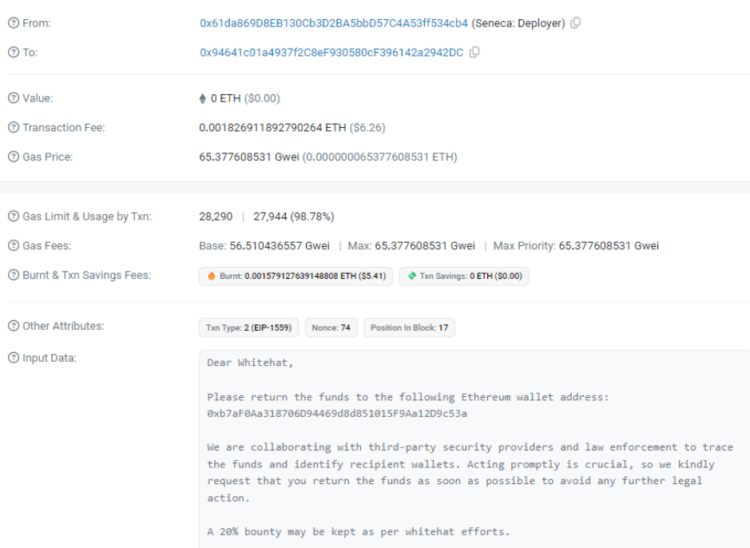Image resolution: width=750 pixels, height=548 pixels.
Task: Click the Position In Block 17 badge
Action: (408, 327)
